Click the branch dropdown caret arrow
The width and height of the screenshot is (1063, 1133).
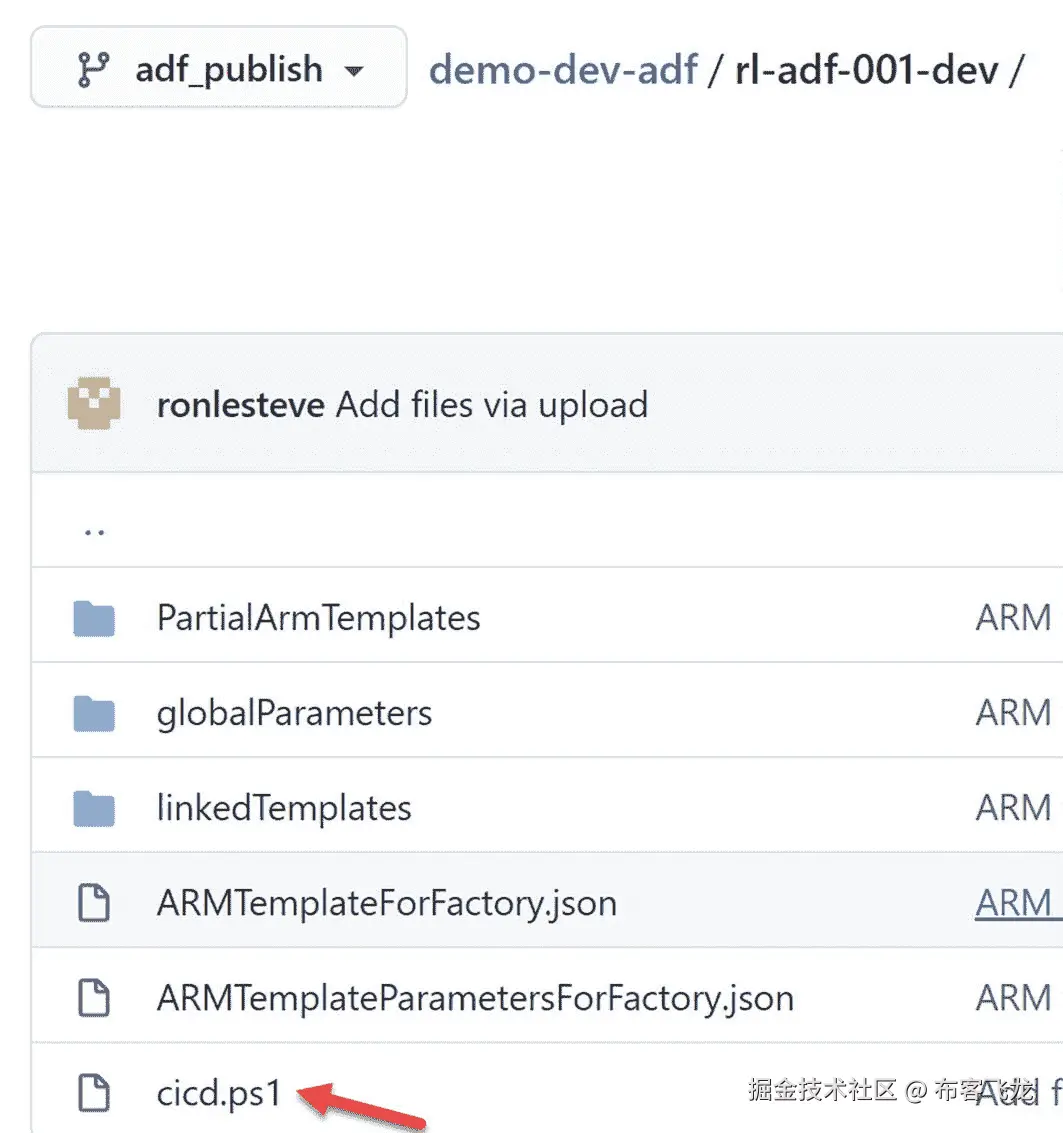(352, 71)
